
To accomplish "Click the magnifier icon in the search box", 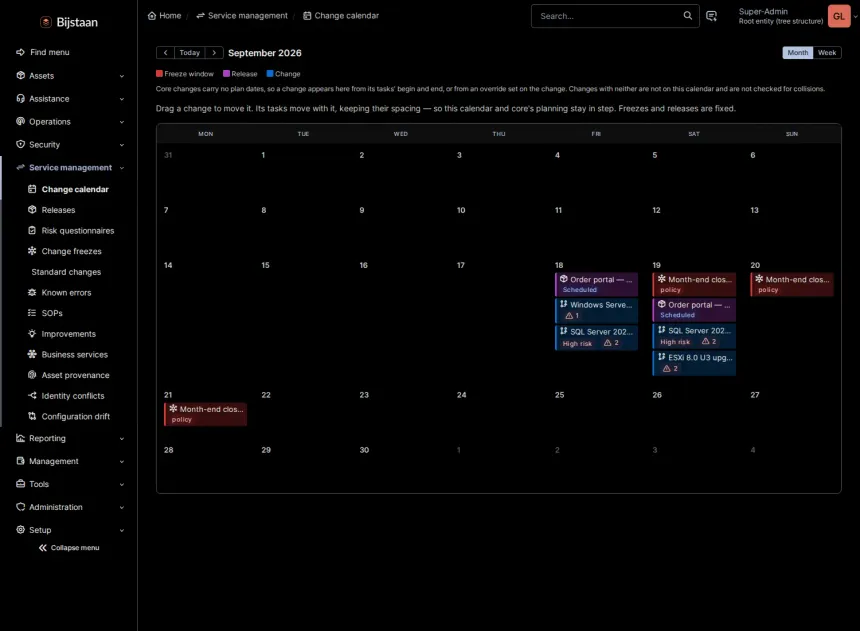I will coord(687,15).
